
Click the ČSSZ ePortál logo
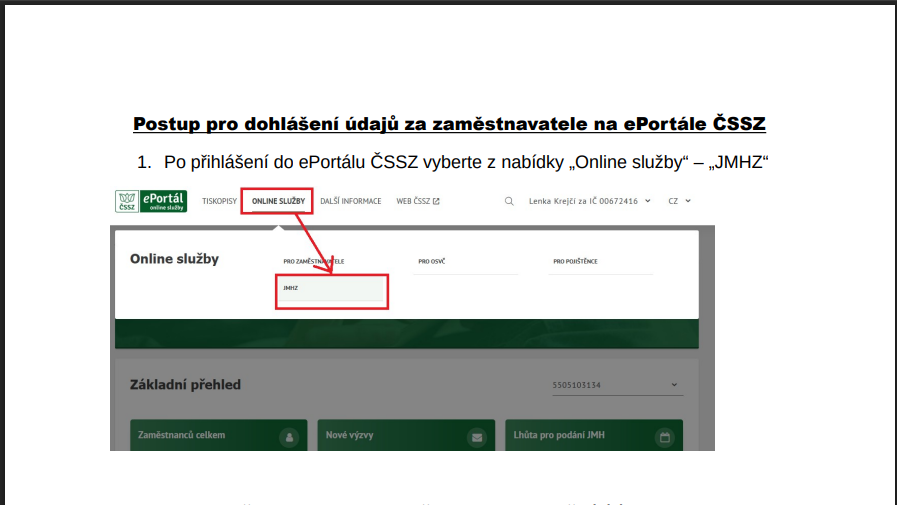click(150, 201)
